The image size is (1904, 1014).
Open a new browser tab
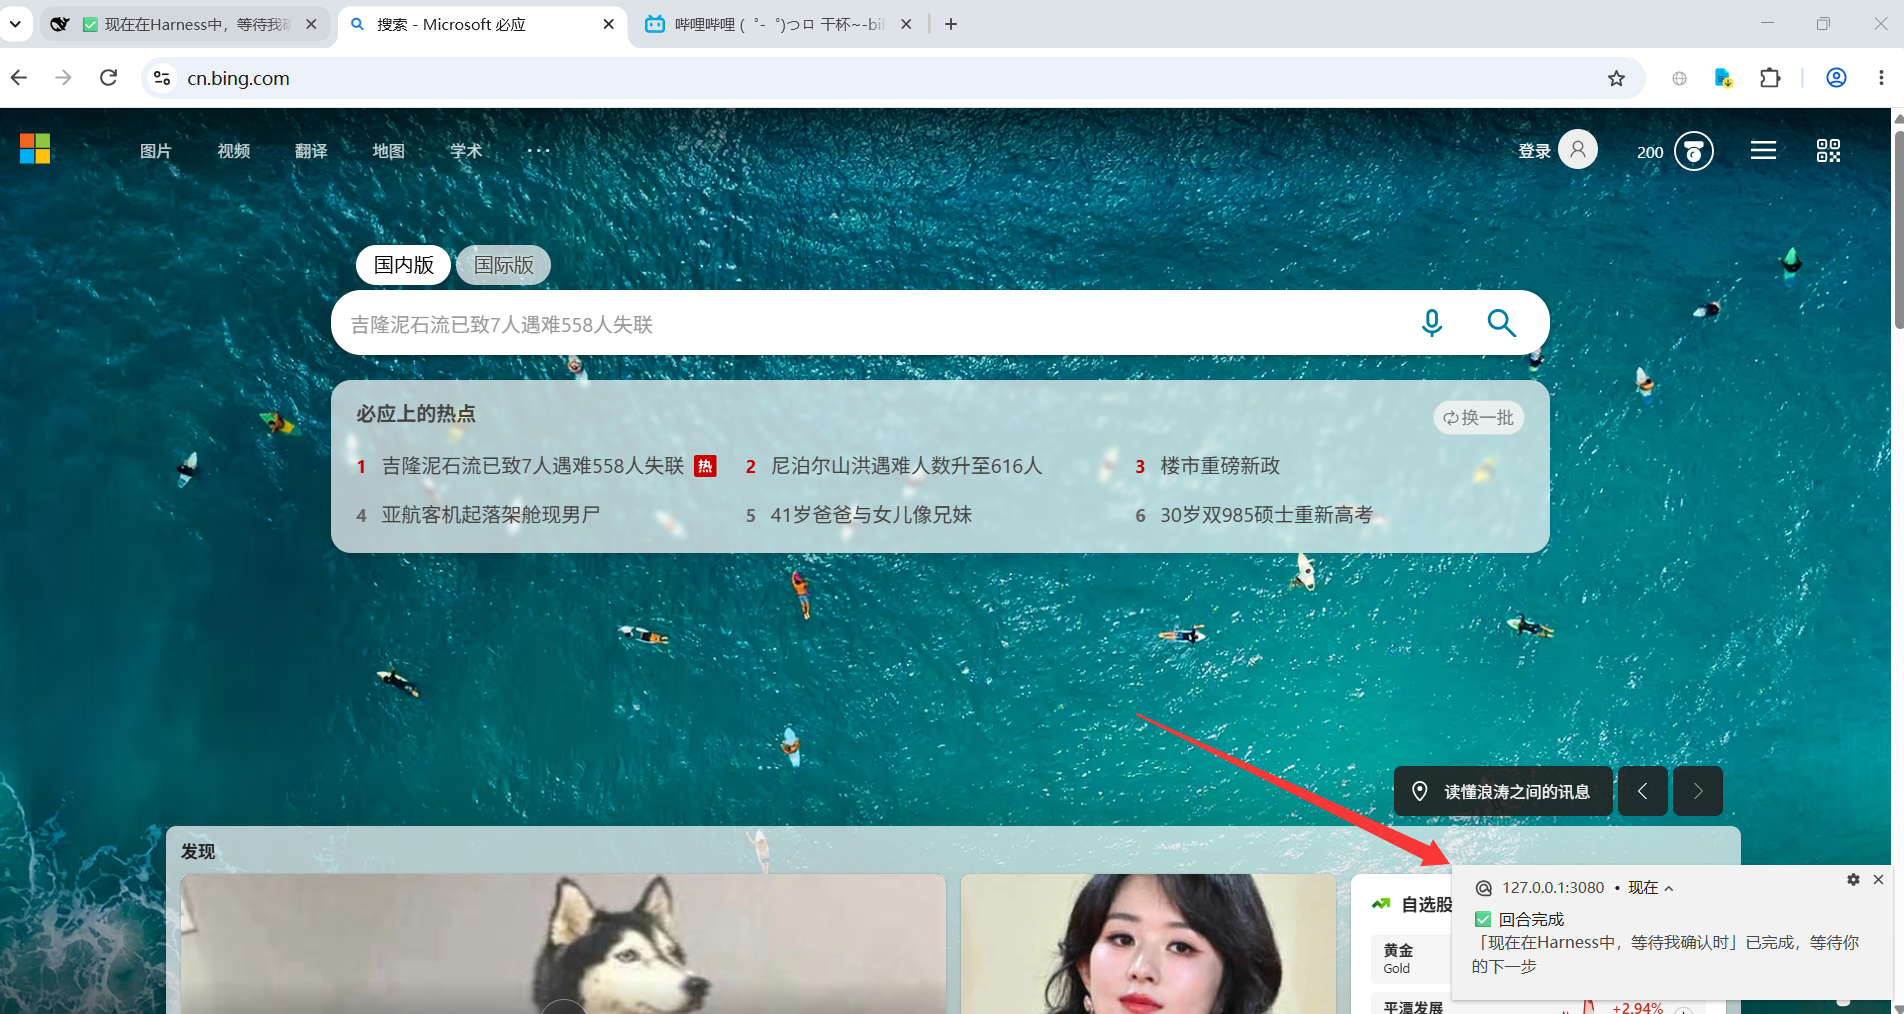pyautogui.click(x=951, y=24)
